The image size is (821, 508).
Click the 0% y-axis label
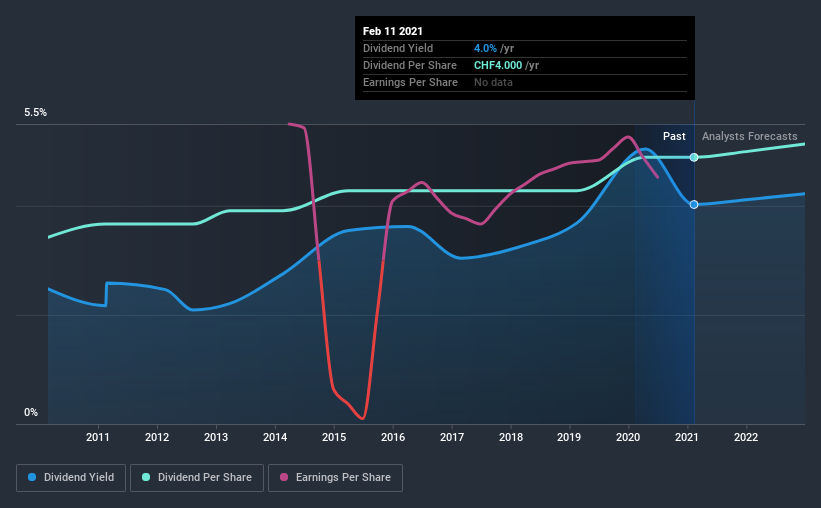pos(31,413)
